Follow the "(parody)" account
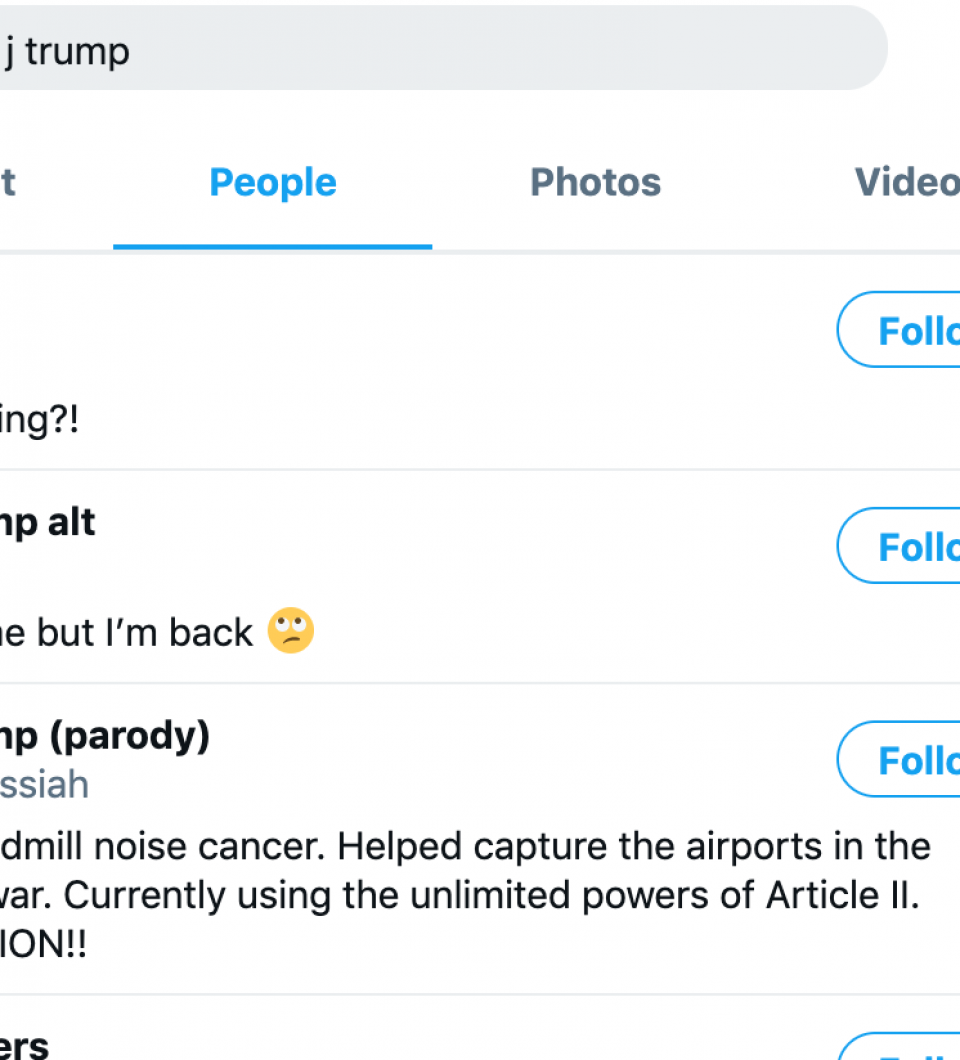 [899, 759]
